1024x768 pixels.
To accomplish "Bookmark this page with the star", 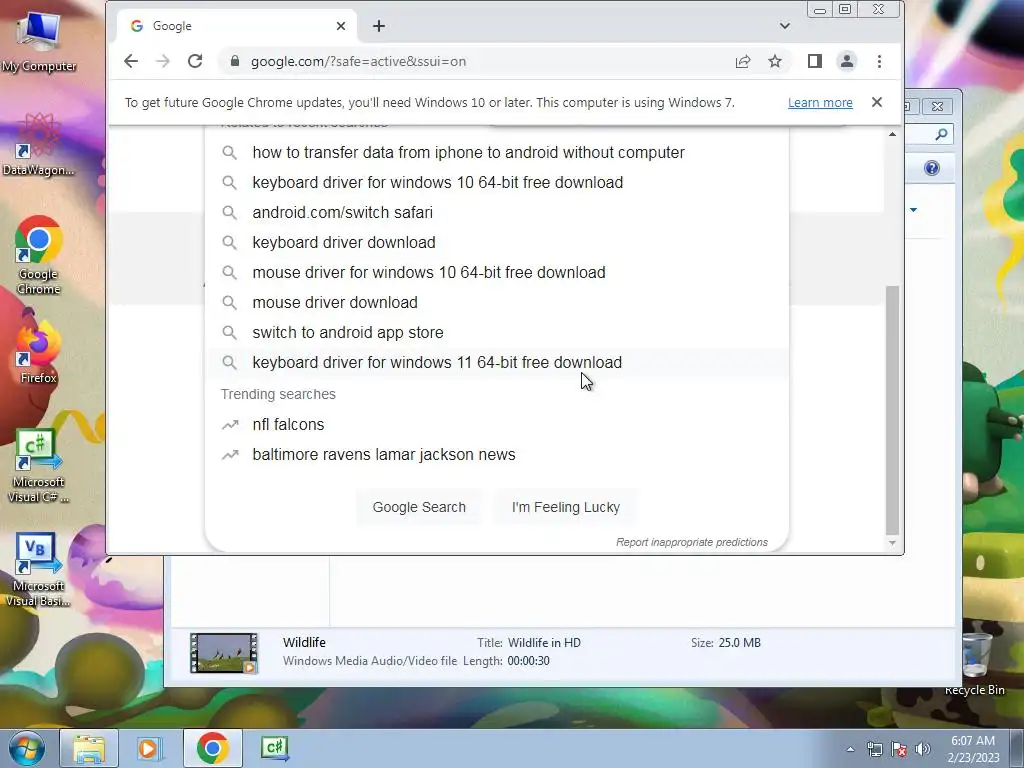I will (775, 61).
